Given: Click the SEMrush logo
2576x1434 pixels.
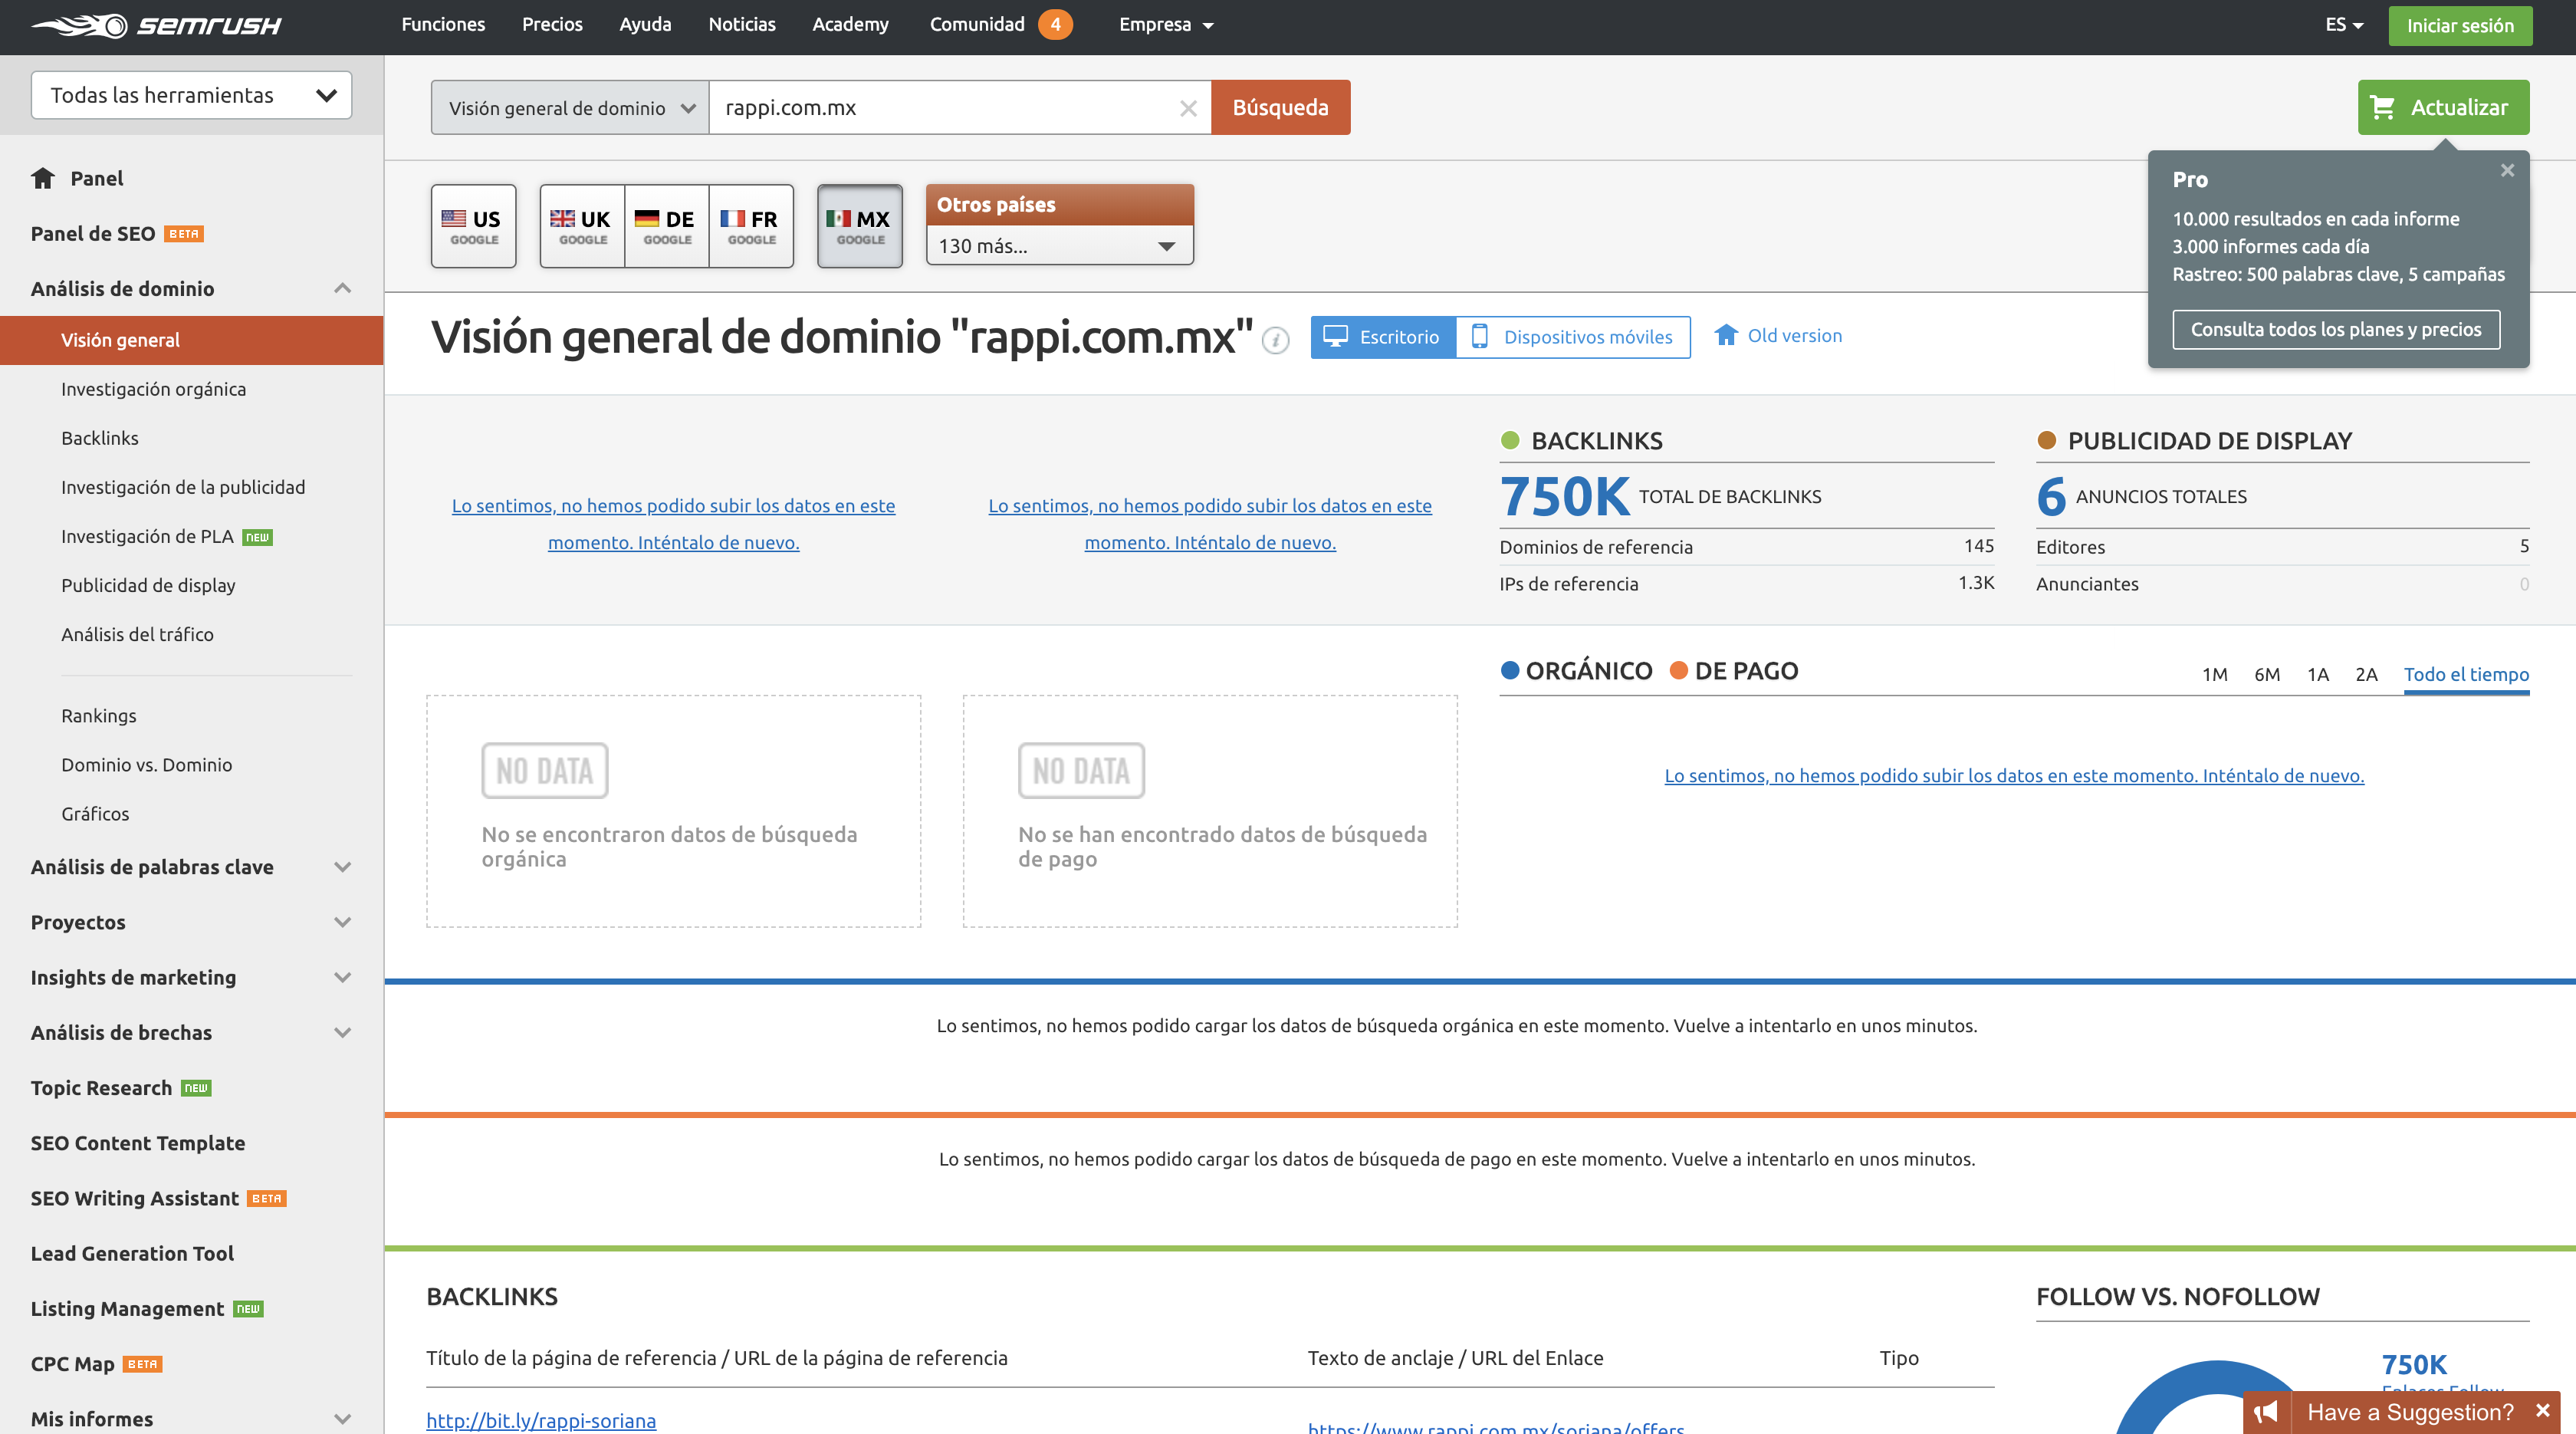Looking at the screenshot, I should (x=156, y=25).
